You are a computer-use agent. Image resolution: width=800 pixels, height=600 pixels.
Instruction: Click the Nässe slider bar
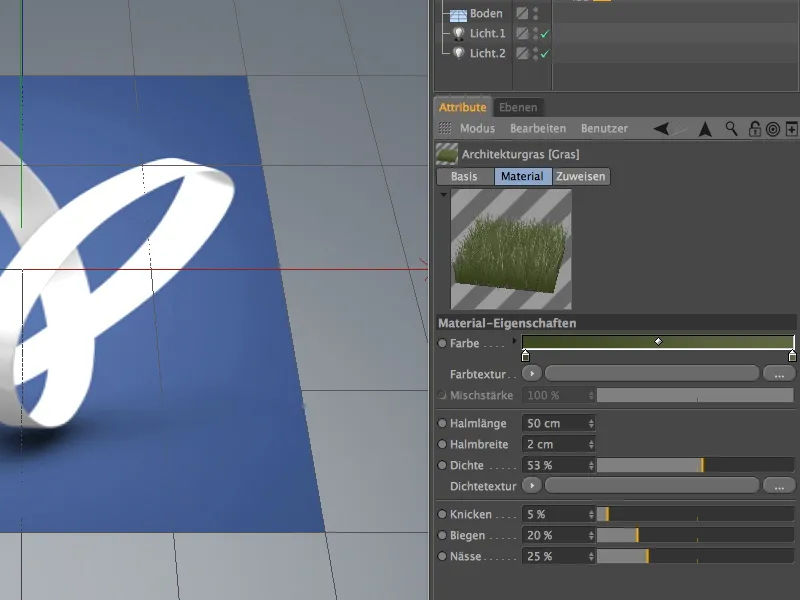coord(695,556)
